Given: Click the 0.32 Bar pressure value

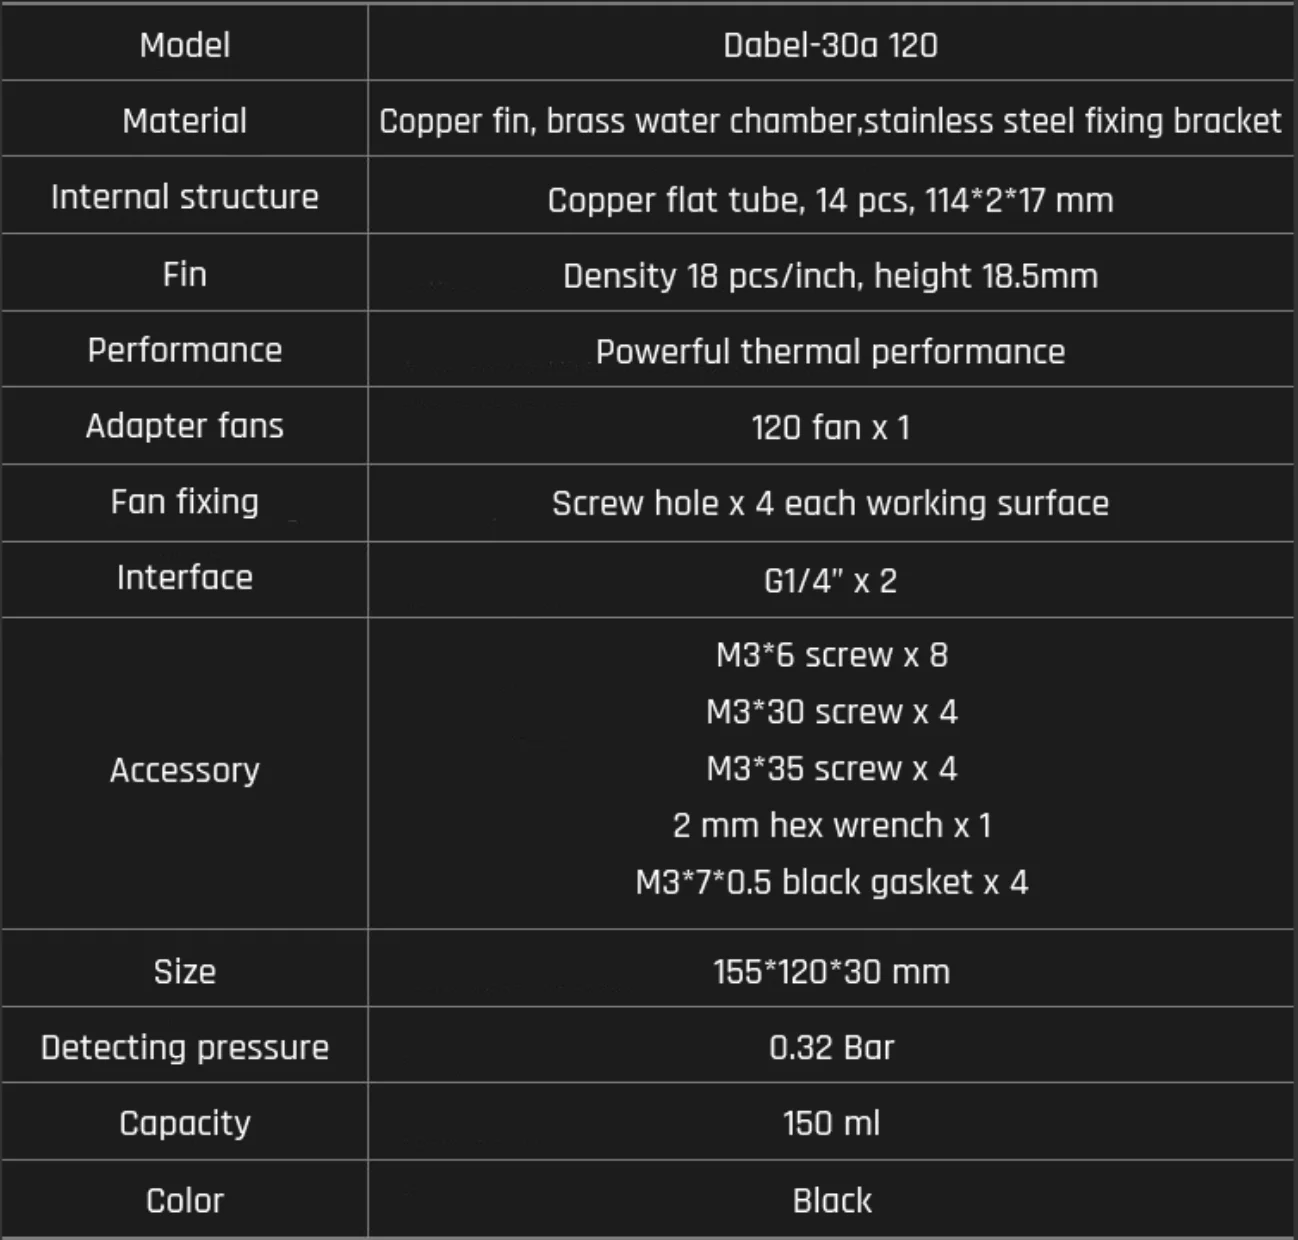Looking at the screenshot, I should click(831, 1047).
